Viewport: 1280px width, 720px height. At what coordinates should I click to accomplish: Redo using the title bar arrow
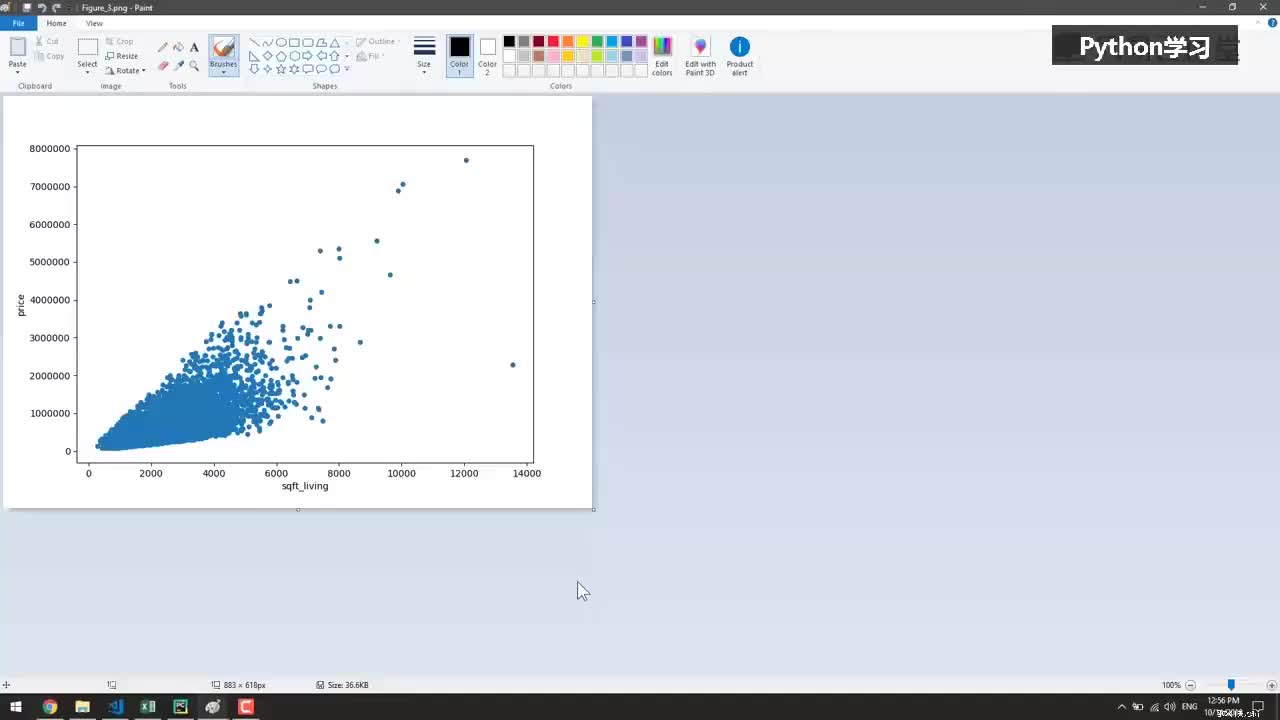click(x=57, y=7)
